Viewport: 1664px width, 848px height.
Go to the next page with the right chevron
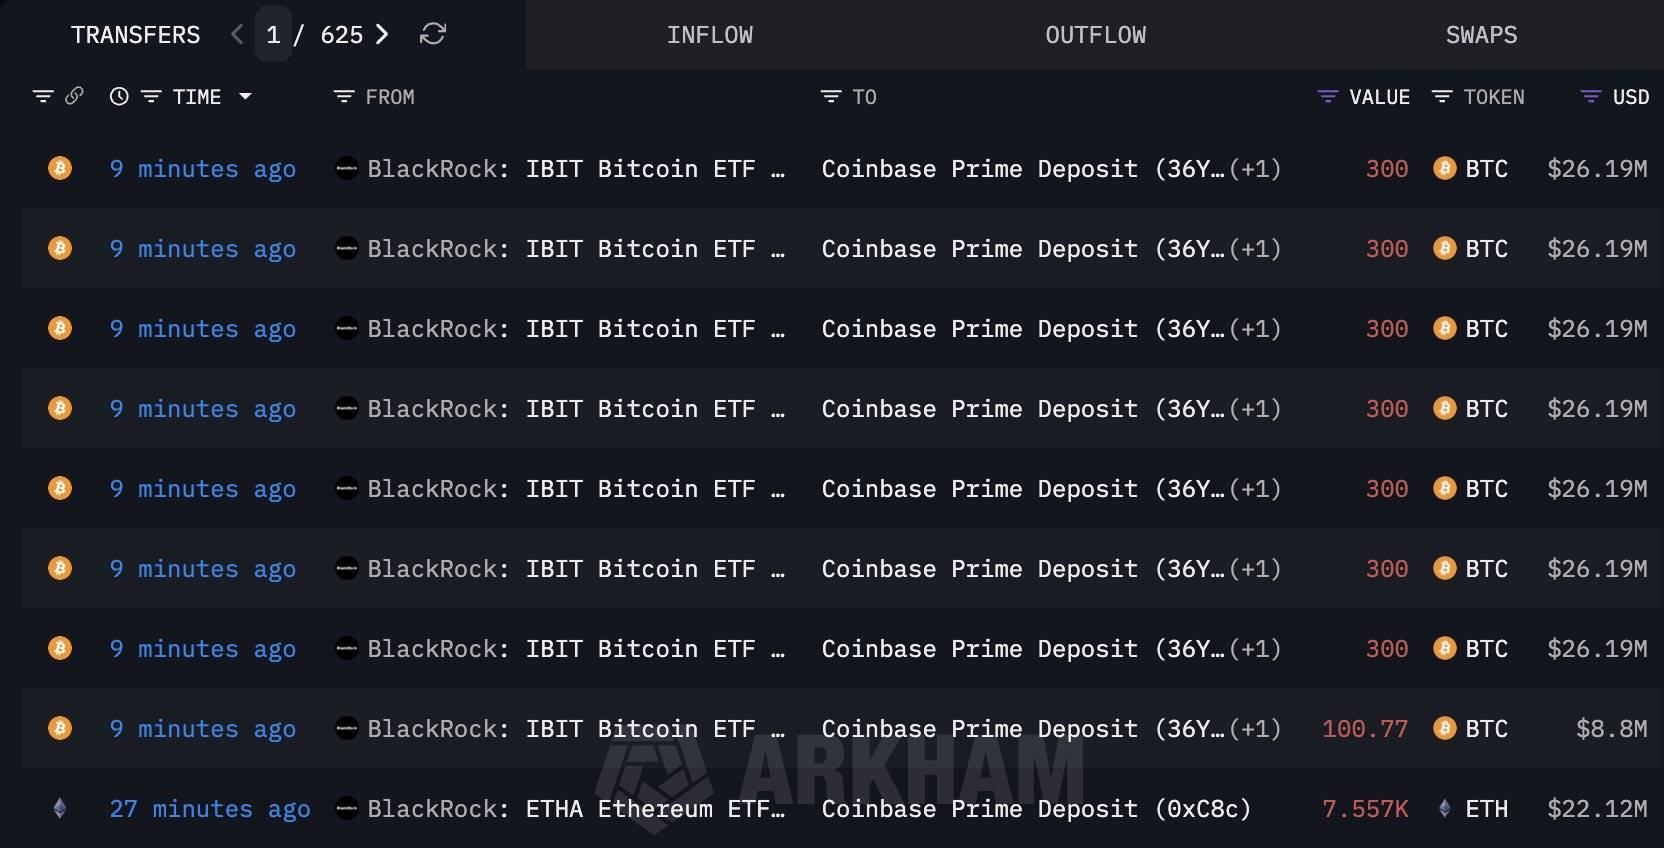(x=381, y=34)
